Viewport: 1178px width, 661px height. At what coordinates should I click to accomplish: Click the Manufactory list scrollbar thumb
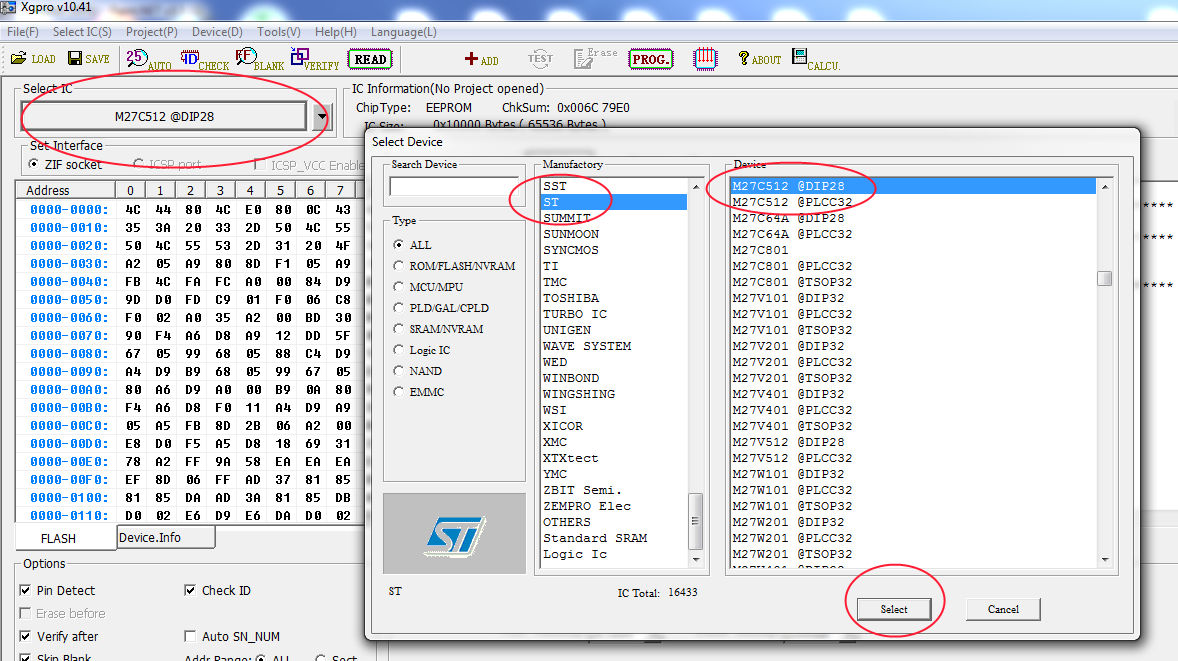[696, 521]
